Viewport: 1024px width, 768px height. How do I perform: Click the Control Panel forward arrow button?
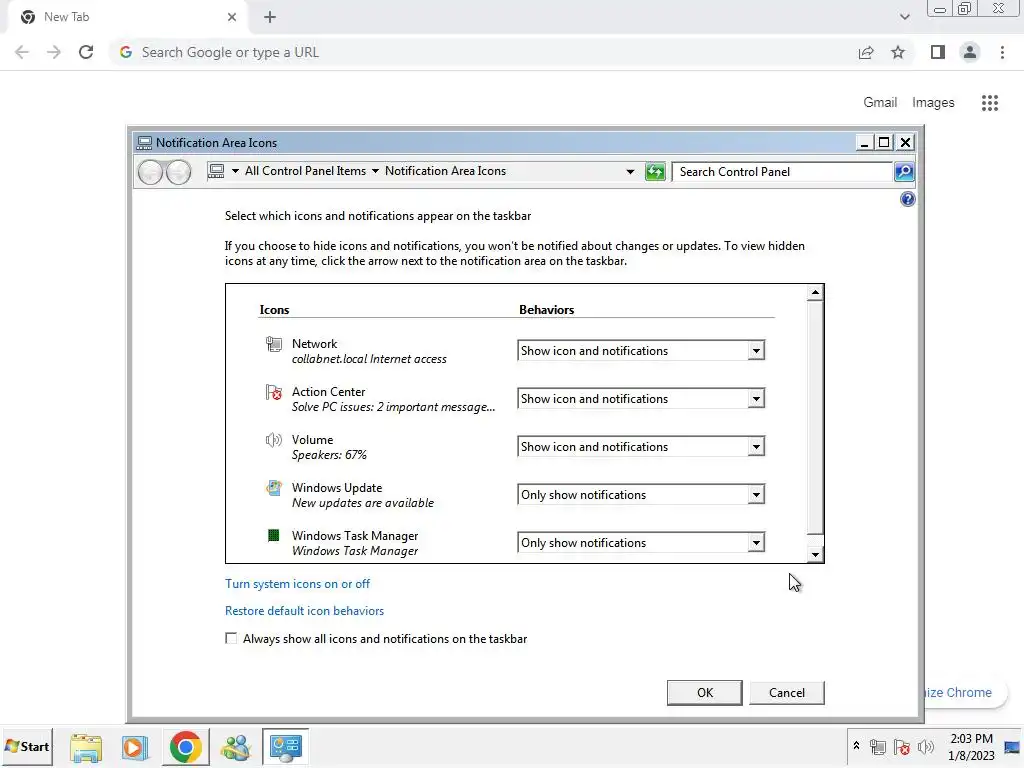pyautogui.click(x=178, y=172)
